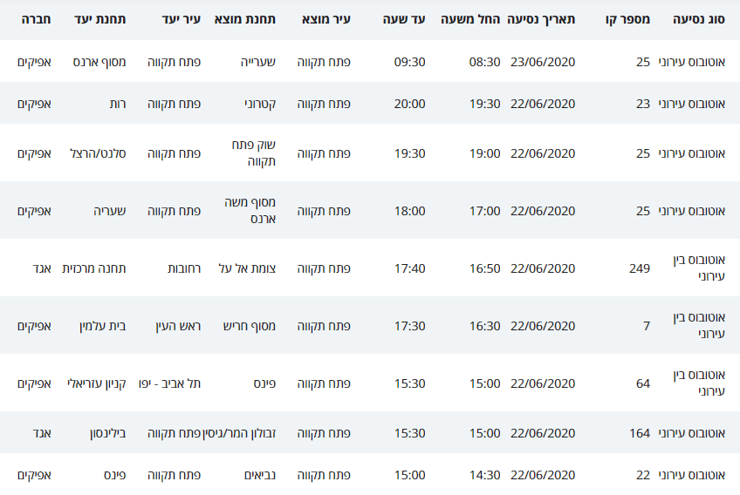This screenshot has height=495, width=740.
Task: Click the 'עד שעה' column header
Action: pos(403,19)
